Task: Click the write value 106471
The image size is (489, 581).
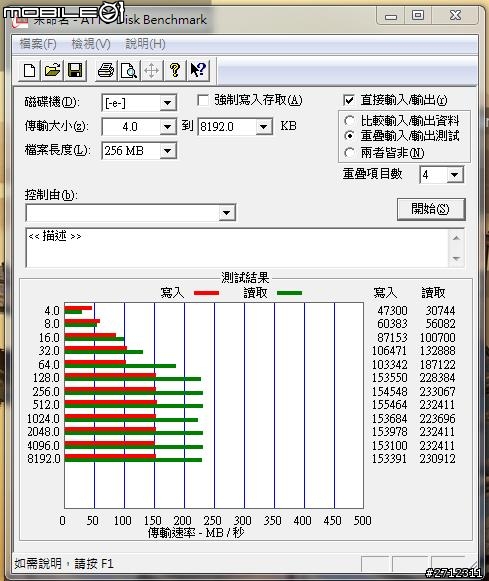Action: (389, 351)
